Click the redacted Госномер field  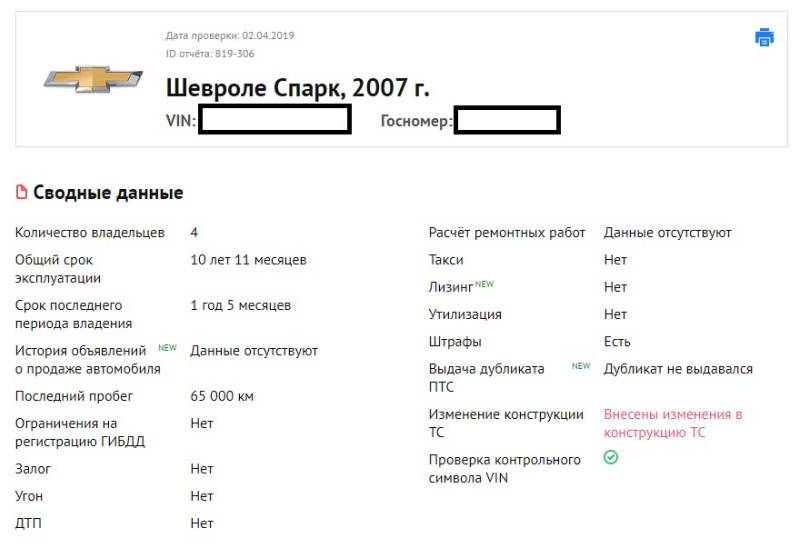(x=506, y=120)
